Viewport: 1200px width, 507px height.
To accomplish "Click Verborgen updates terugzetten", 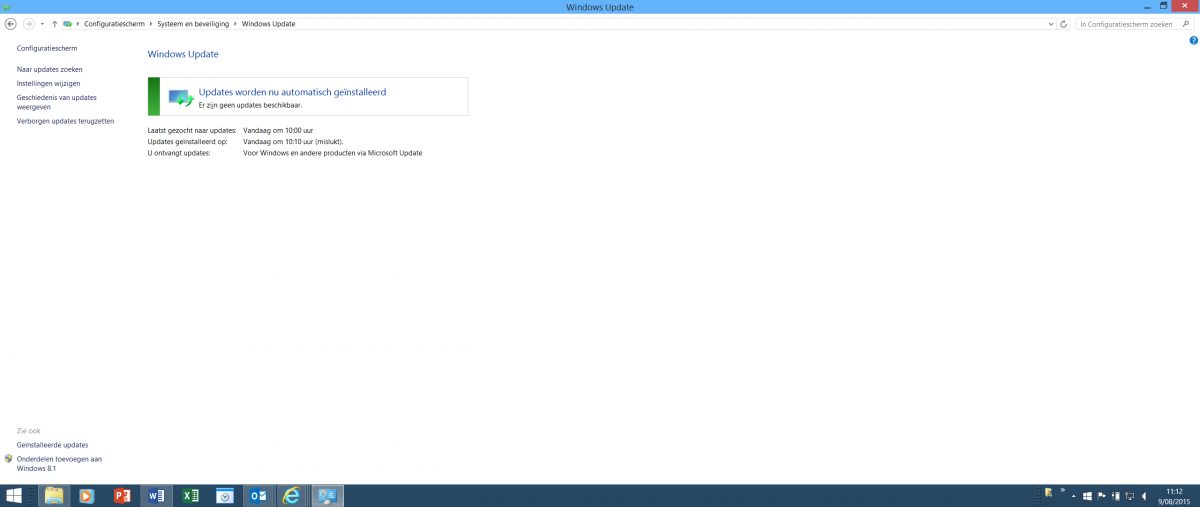I will pyautogui.click(x=66, y=121).
